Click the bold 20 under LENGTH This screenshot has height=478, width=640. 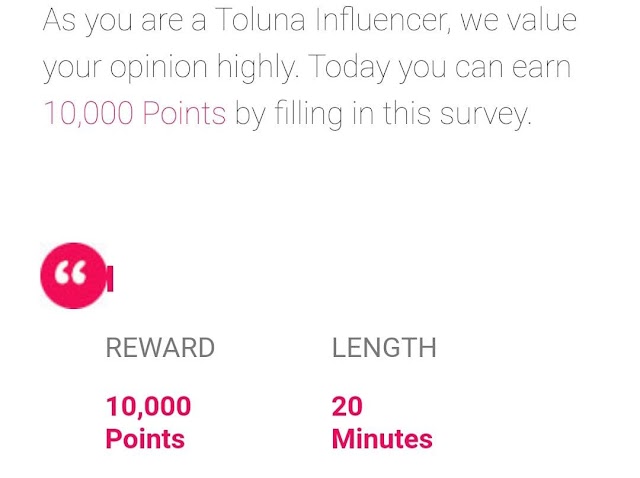(x=347, y=407)
